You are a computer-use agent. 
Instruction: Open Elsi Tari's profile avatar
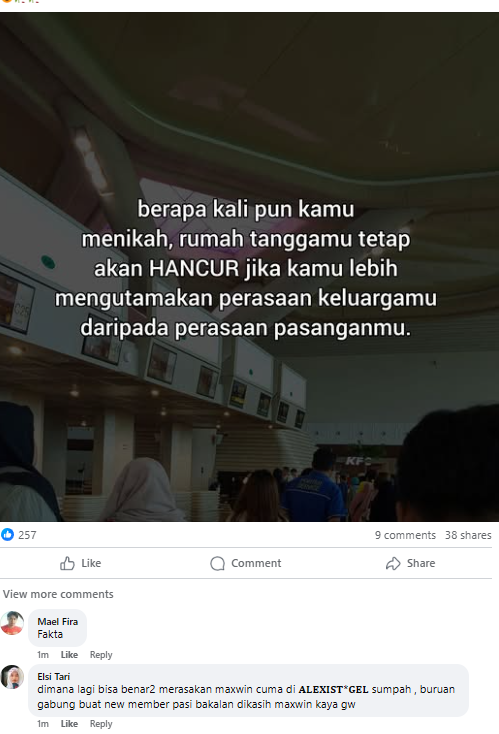click(x=12, y=677)
